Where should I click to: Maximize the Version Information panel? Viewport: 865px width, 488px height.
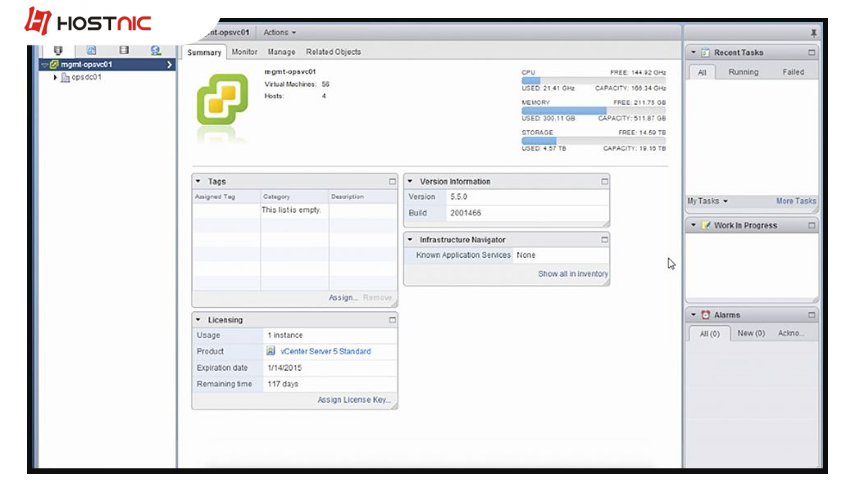pyautogui.click(x=604, y=181)
